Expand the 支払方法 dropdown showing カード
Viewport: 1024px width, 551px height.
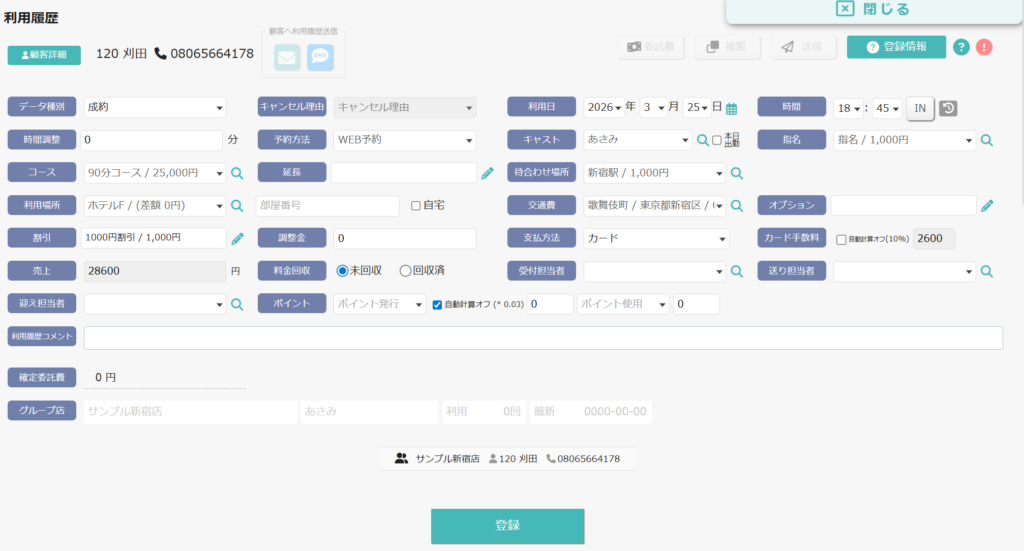click(x=656, y=238)
